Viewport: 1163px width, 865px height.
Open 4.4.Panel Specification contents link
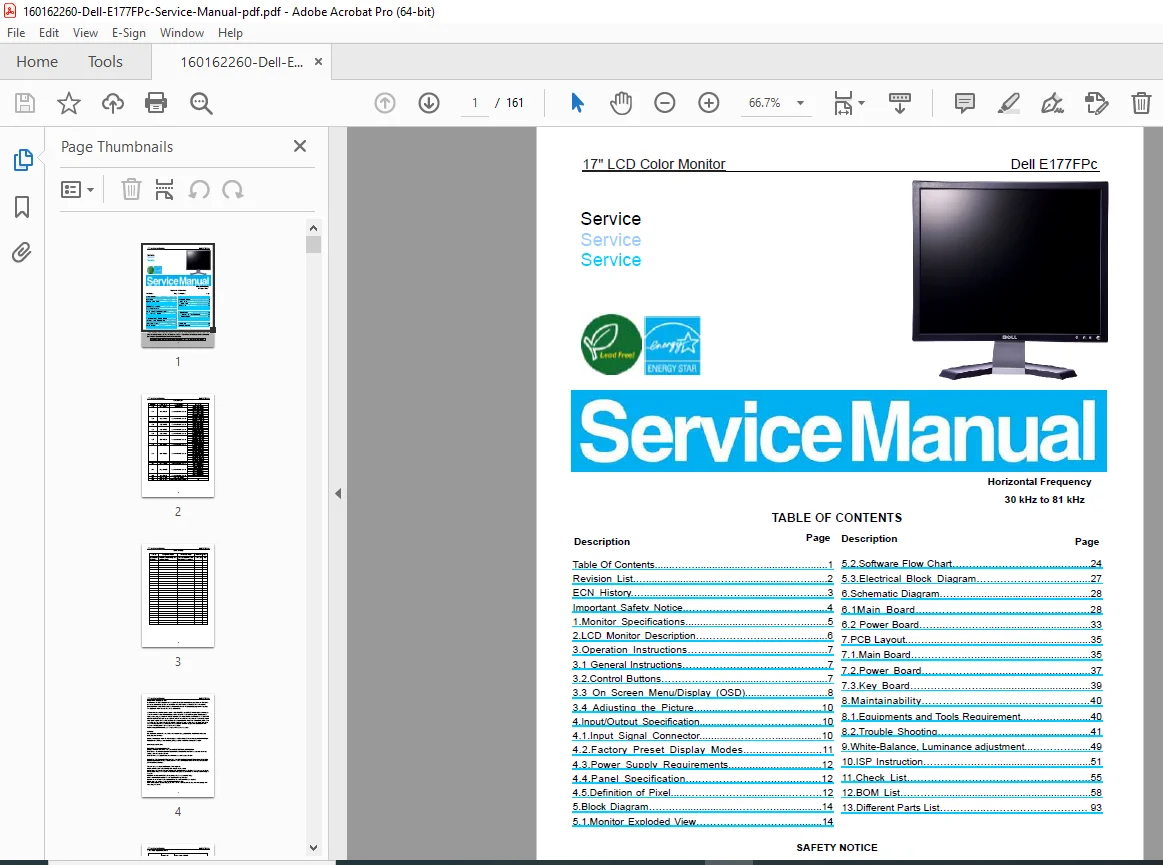click(702, 778)
